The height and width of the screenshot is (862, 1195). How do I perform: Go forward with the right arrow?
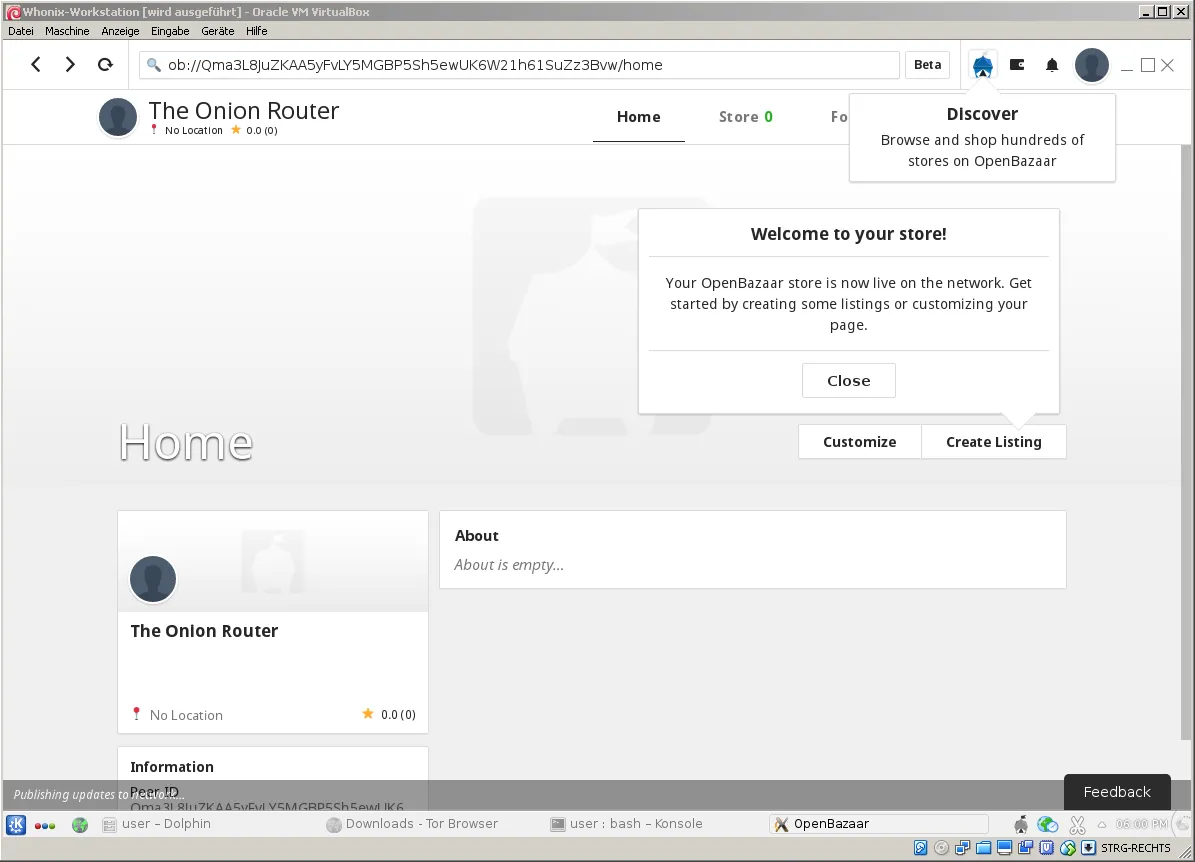tap(70, 65)
